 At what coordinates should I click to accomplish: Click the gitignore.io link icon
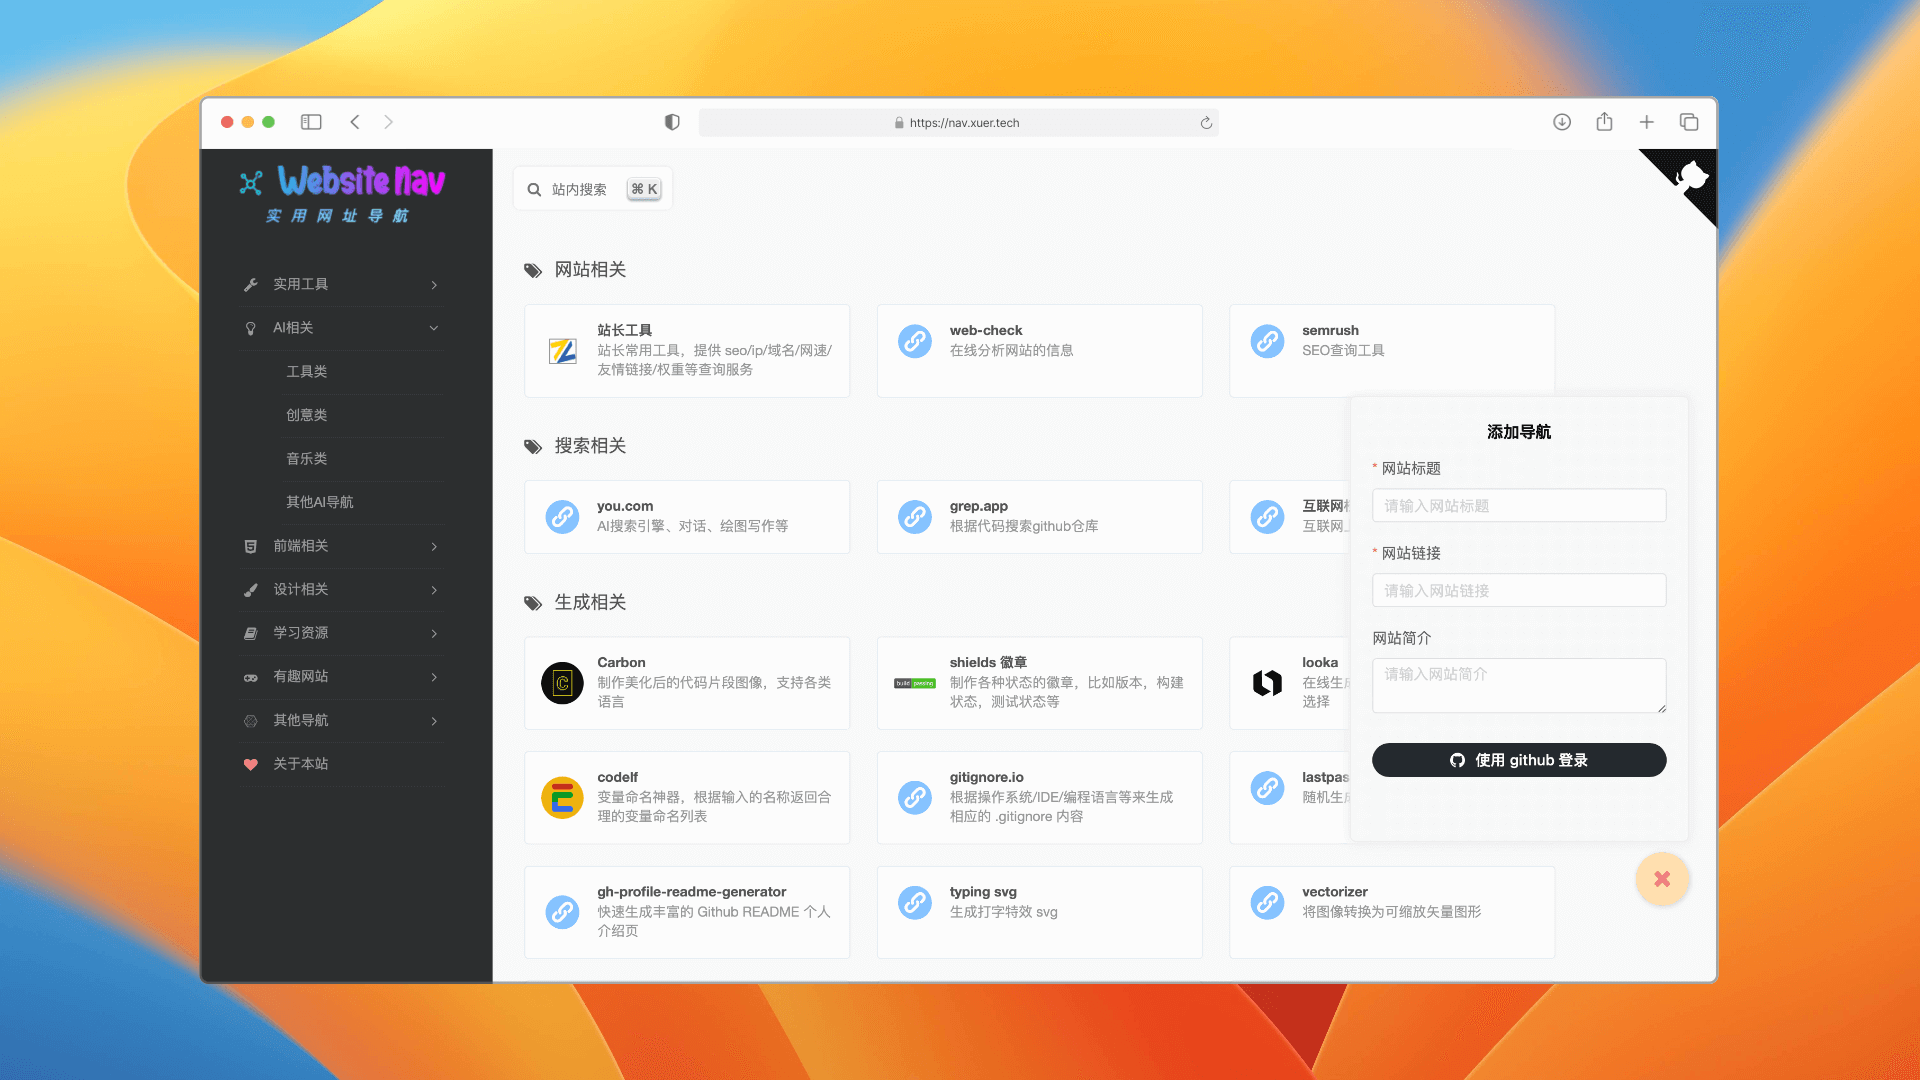(x=915, y=798)
